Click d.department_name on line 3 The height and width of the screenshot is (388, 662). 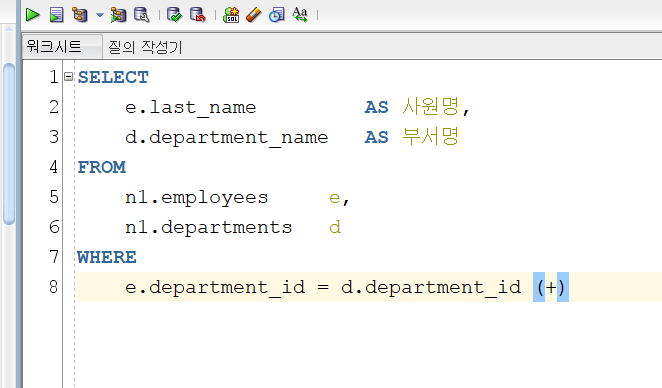click(226, 138)
